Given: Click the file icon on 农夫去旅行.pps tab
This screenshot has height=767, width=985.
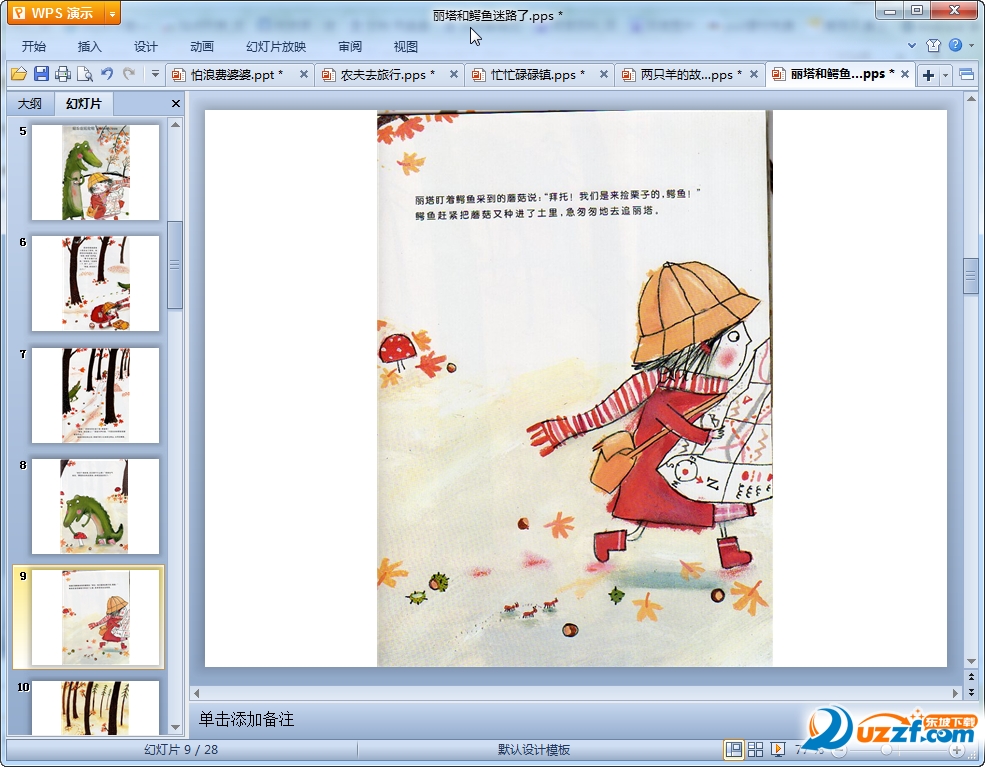Looking at the screenshot, I should pyautogui.click(x=329, y=75).
